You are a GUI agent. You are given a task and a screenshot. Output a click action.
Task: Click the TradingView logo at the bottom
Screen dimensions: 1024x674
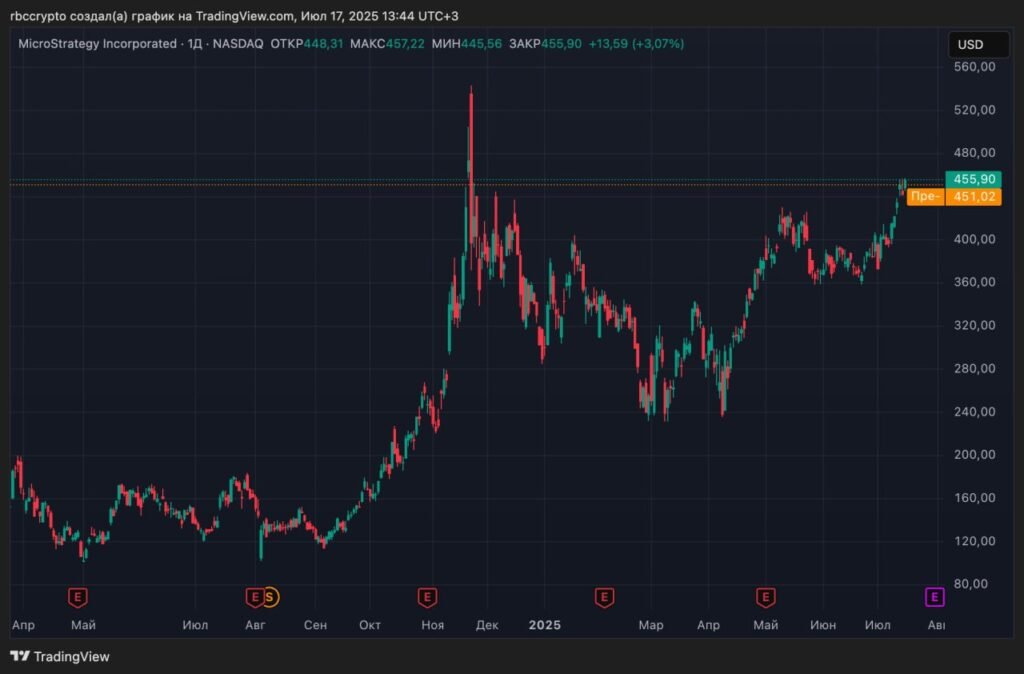pos(60,656)
